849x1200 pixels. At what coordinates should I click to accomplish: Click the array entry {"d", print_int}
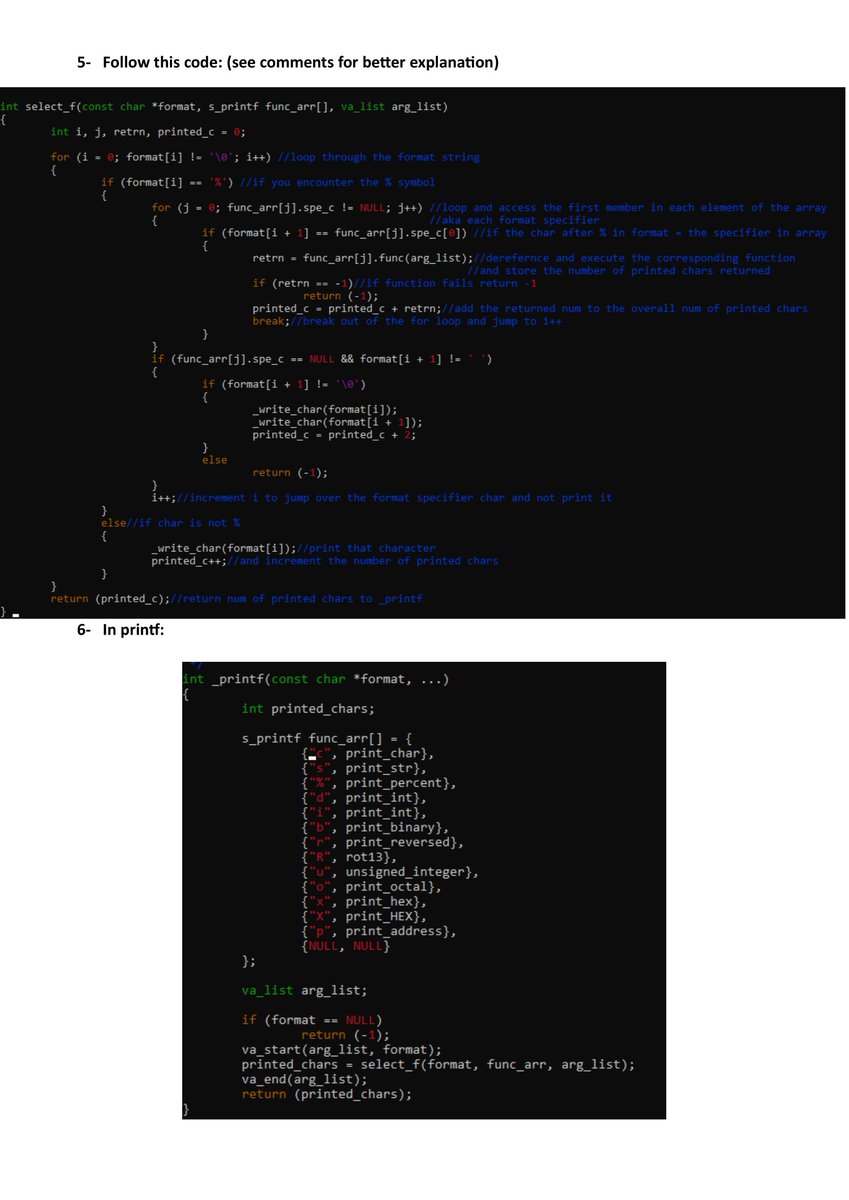pos(364,799)
